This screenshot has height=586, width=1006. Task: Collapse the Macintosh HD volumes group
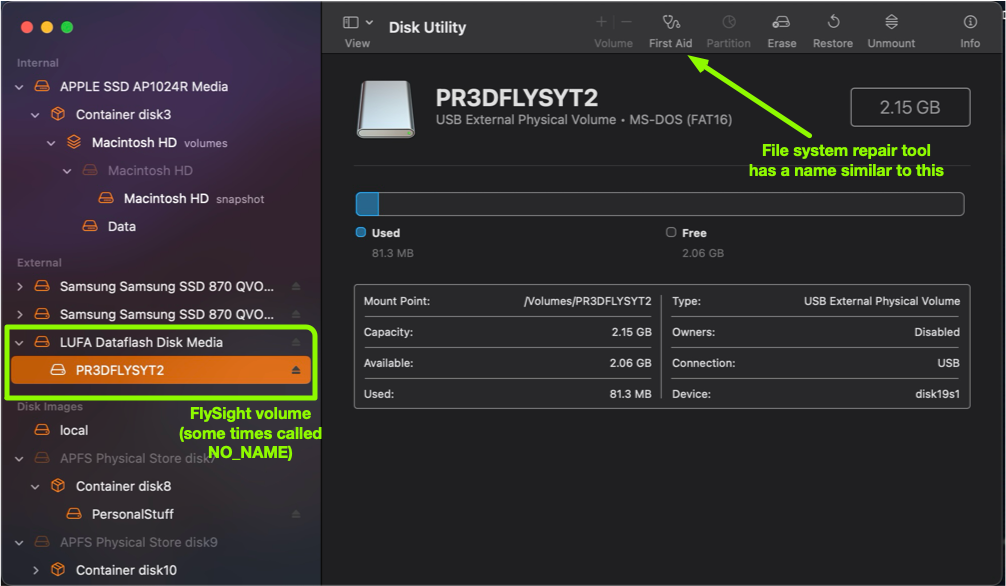(51, 142)
